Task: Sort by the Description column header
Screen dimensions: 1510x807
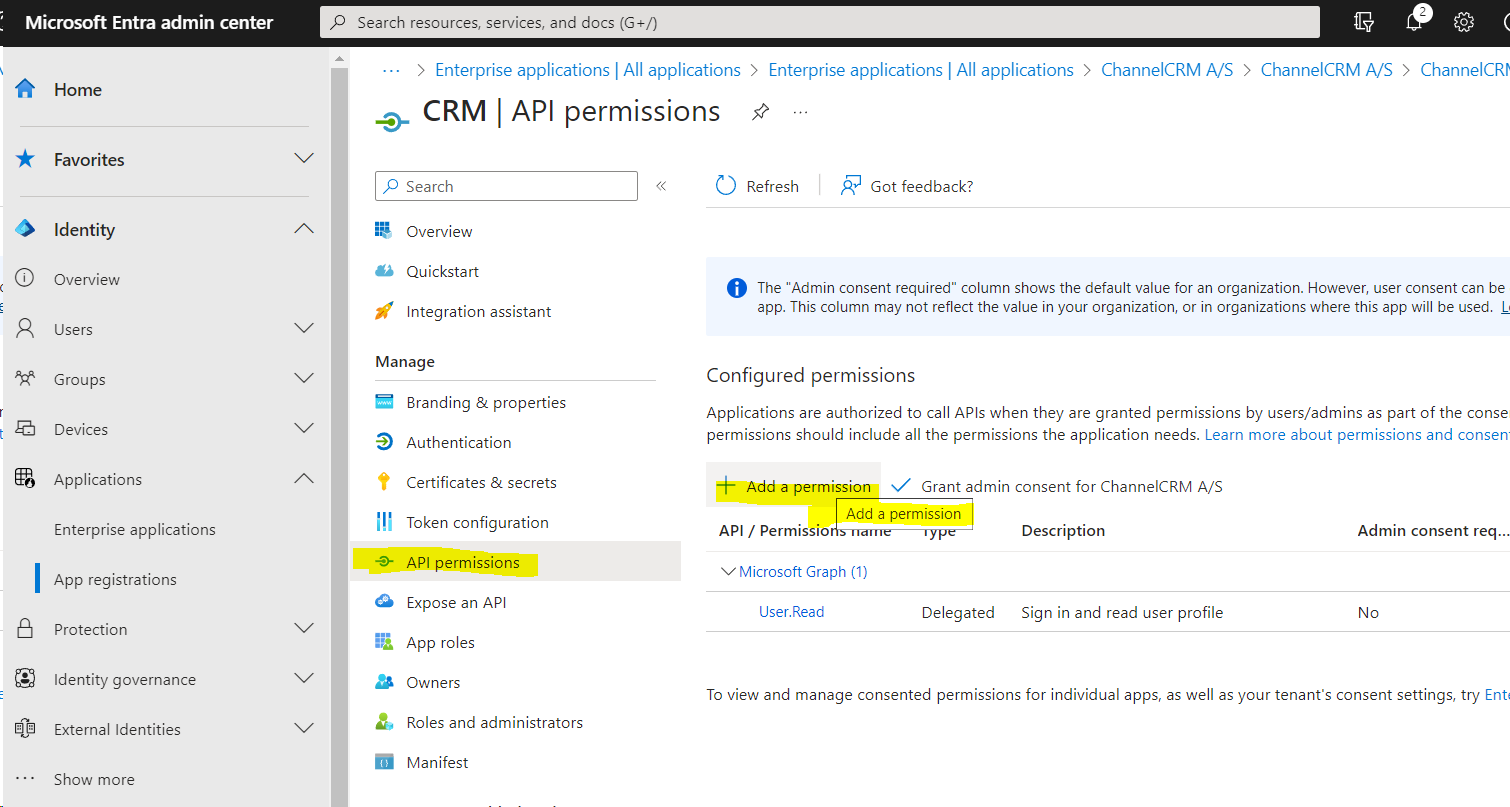Action: (1063, 530)
